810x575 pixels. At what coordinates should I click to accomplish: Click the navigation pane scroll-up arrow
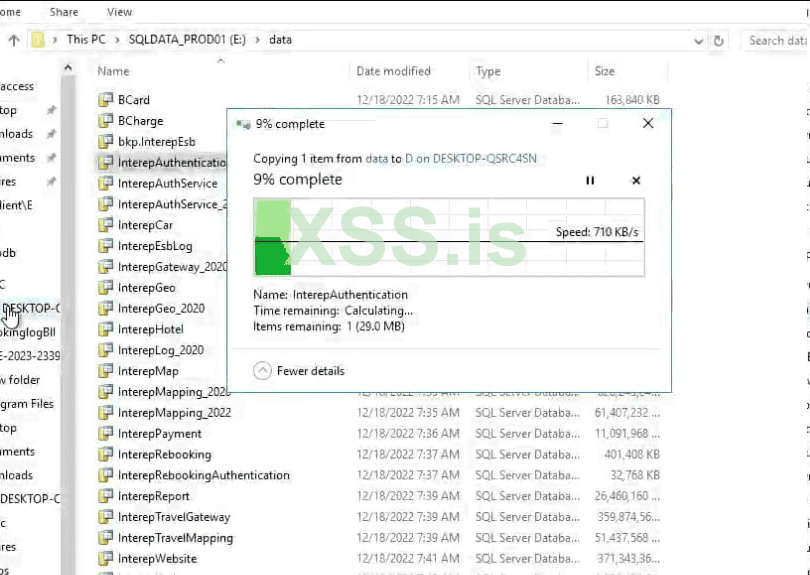[x=68, y=68]
